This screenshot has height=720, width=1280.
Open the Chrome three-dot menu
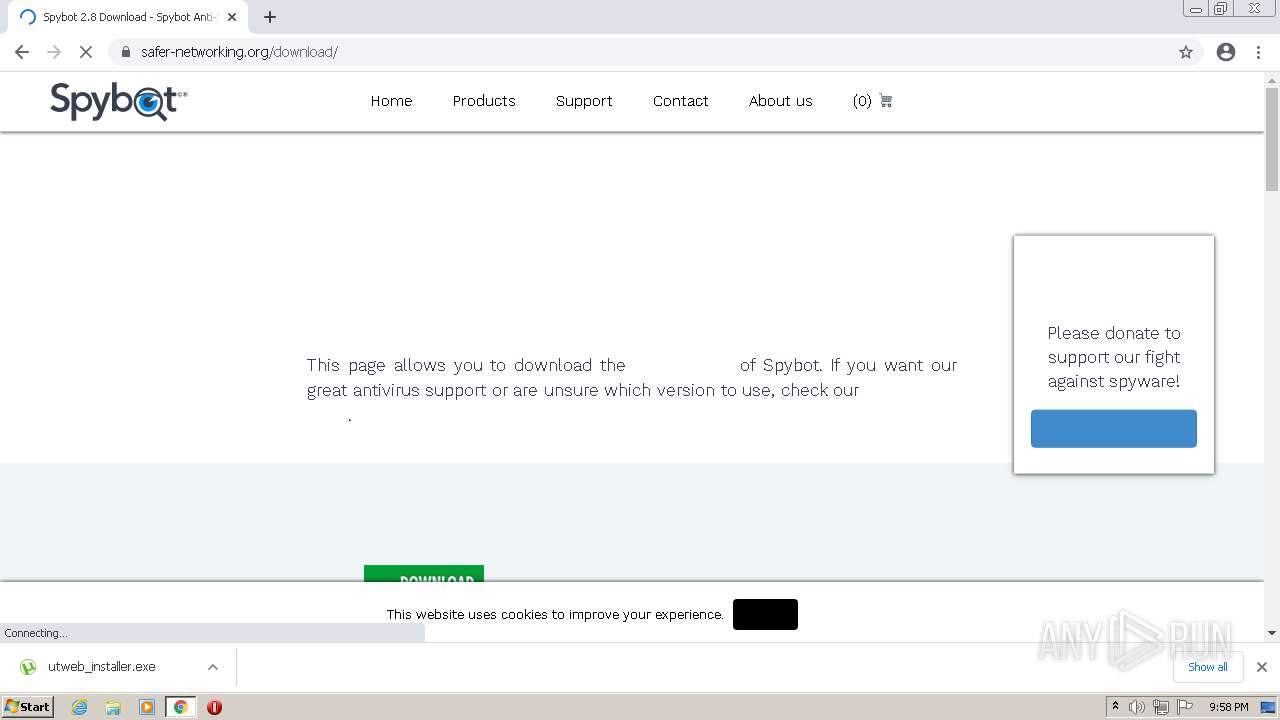[x=1259, y=52]
